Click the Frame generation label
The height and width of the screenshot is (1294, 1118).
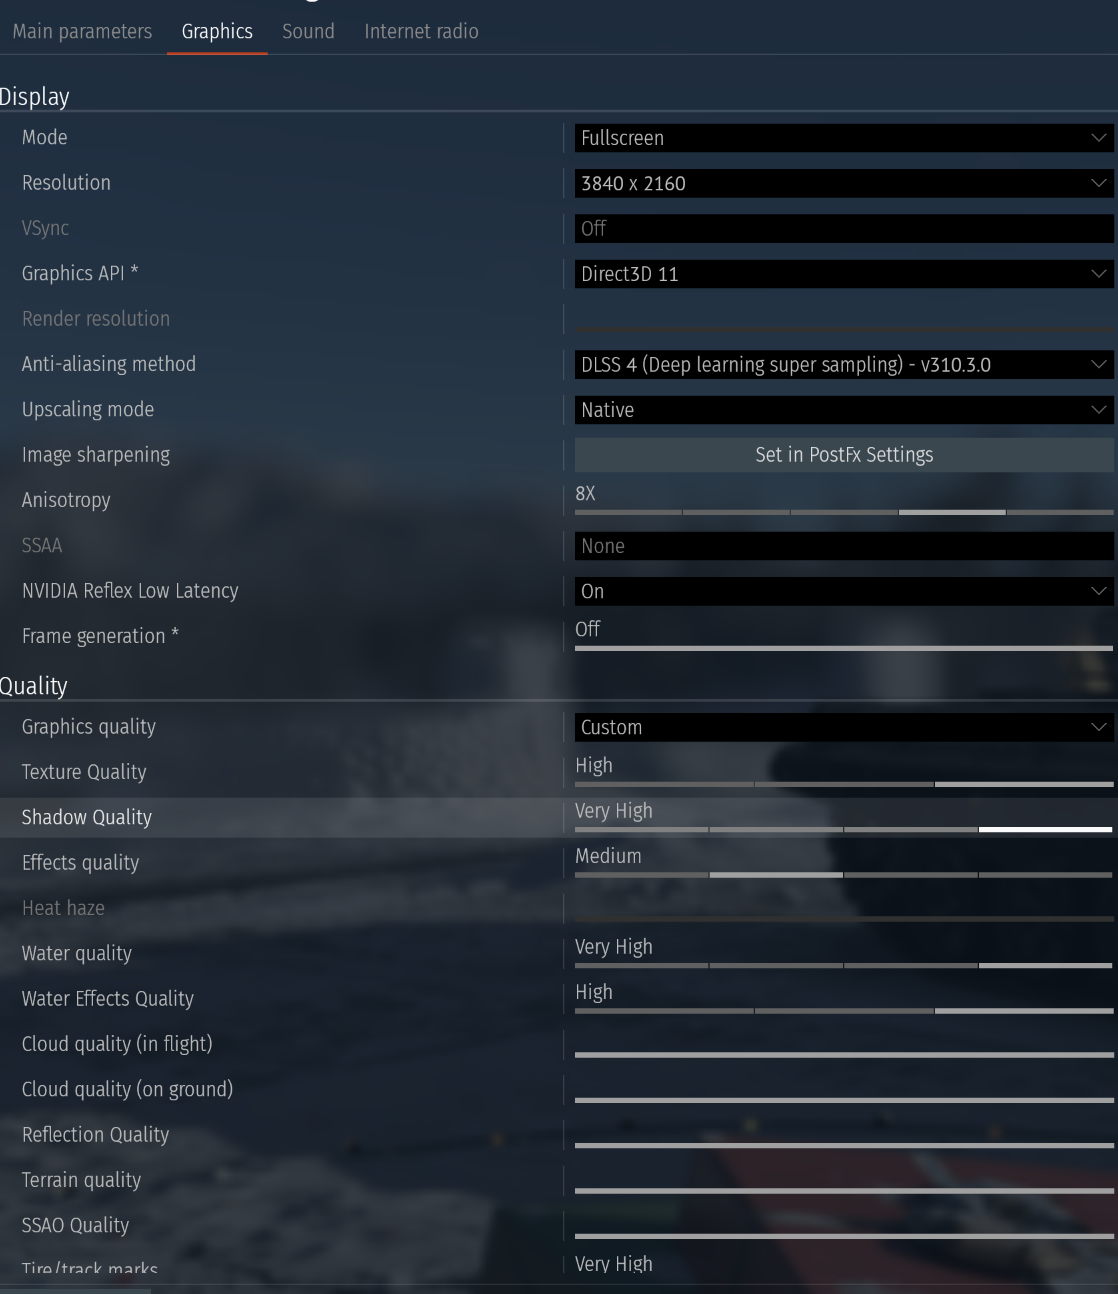100,636
